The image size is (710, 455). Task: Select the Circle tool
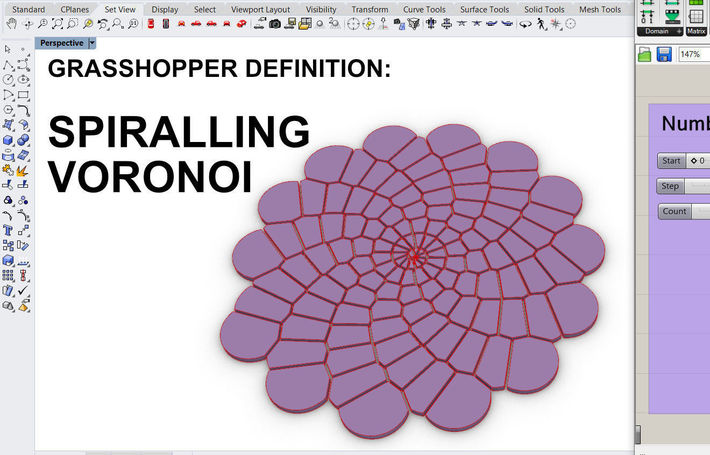[x=8, y=80]
